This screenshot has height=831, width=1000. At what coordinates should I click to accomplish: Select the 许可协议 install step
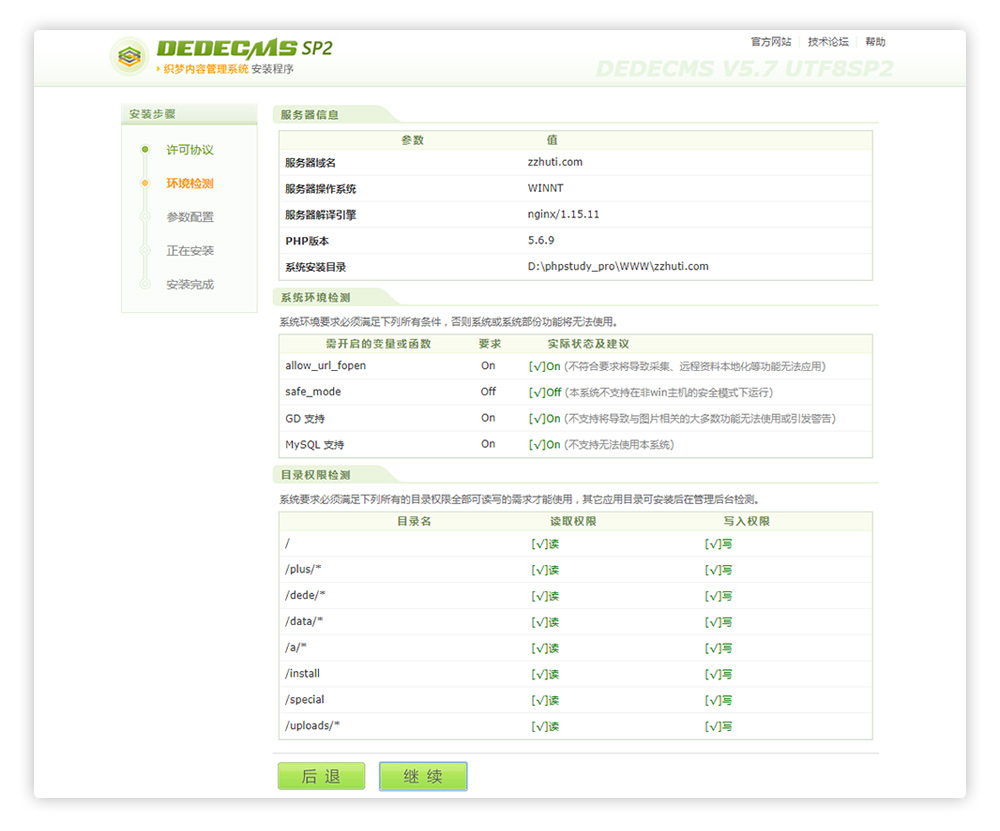[190, 150]
